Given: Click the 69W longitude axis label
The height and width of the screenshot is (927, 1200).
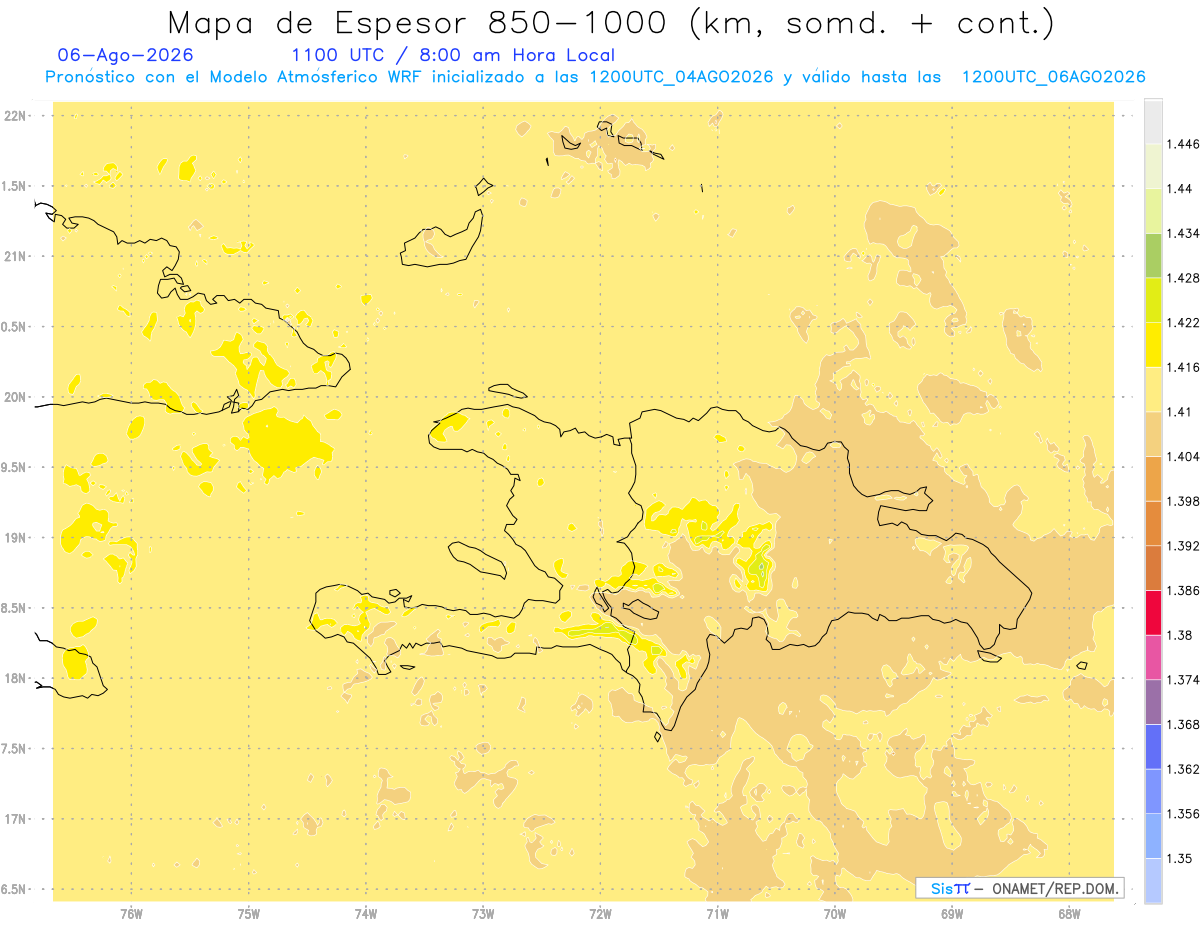Looking at the screenshot, I should [952, 914].
